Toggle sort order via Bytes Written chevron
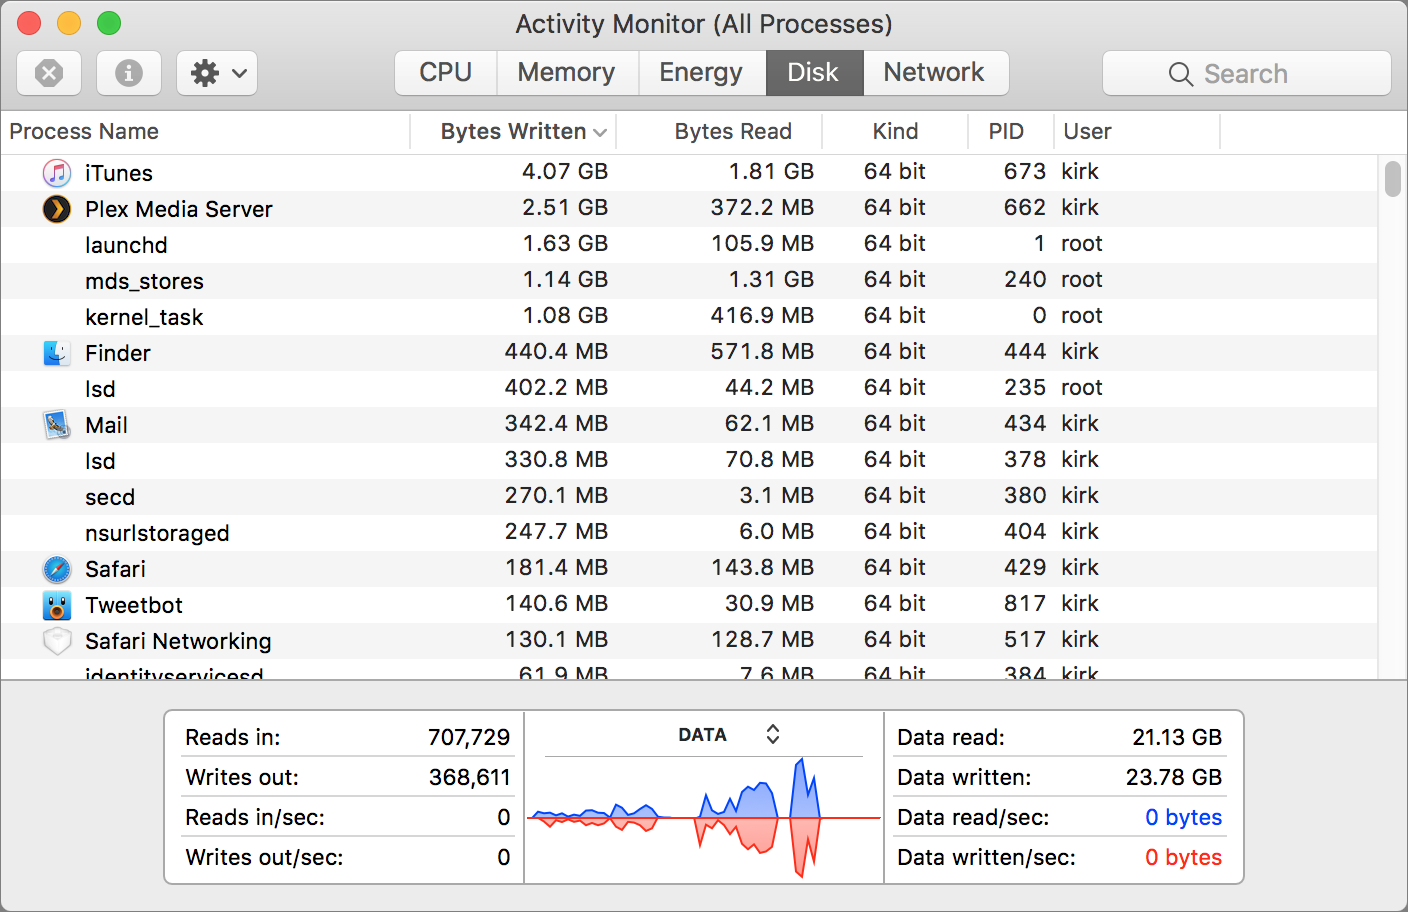1408x912 pixels. tap(598, 131)
